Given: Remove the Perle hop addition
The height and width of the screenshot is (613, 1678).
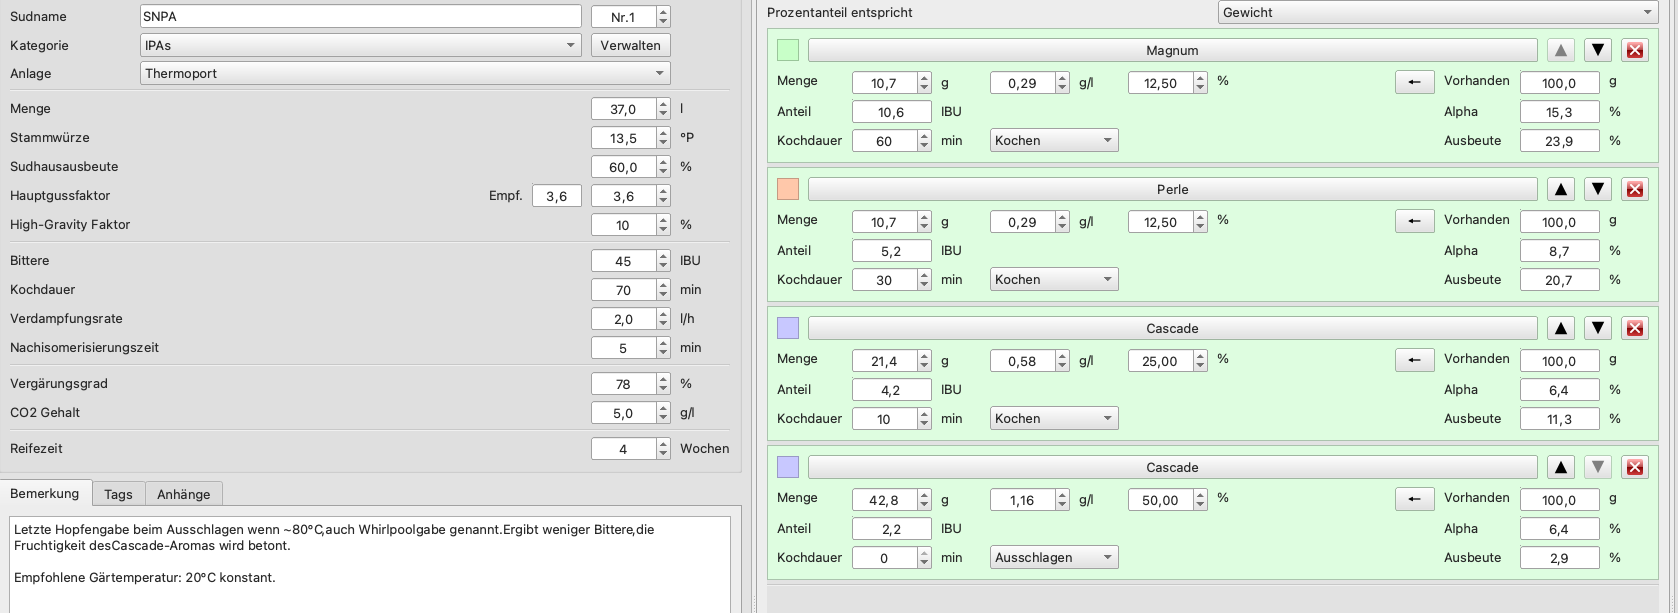Looking at the screenshot, I should pyautogui.click(x=1635, y=189).
